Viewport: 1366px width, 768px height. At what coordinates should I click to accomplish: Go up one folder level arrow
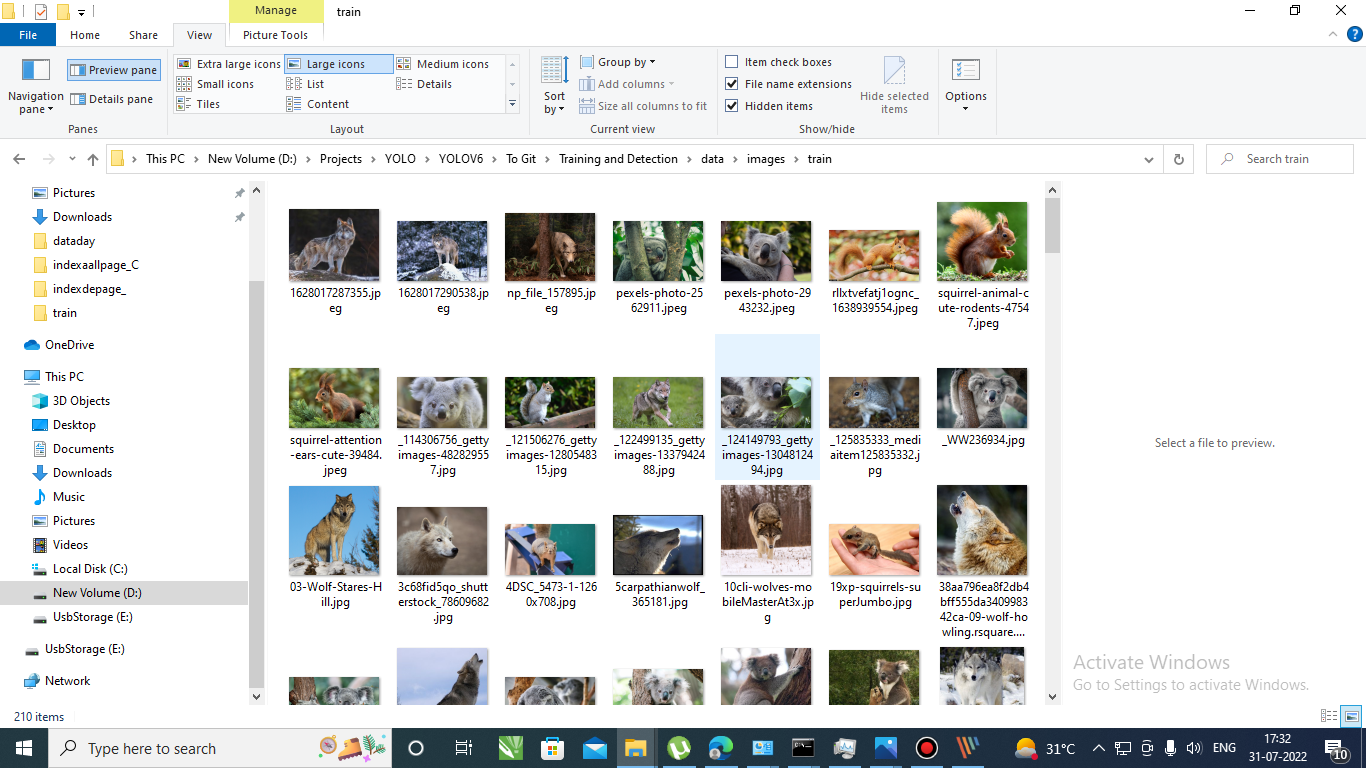[93, 159]
